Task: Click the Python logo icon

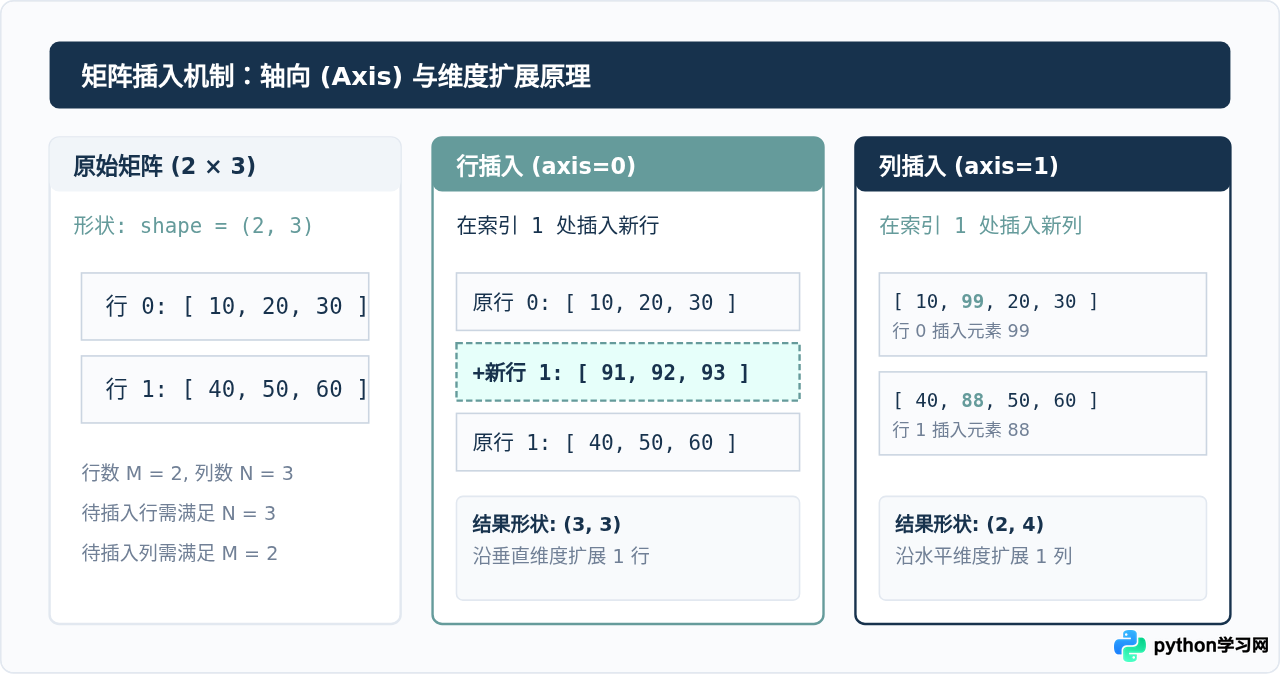Action: (1129, 646)
